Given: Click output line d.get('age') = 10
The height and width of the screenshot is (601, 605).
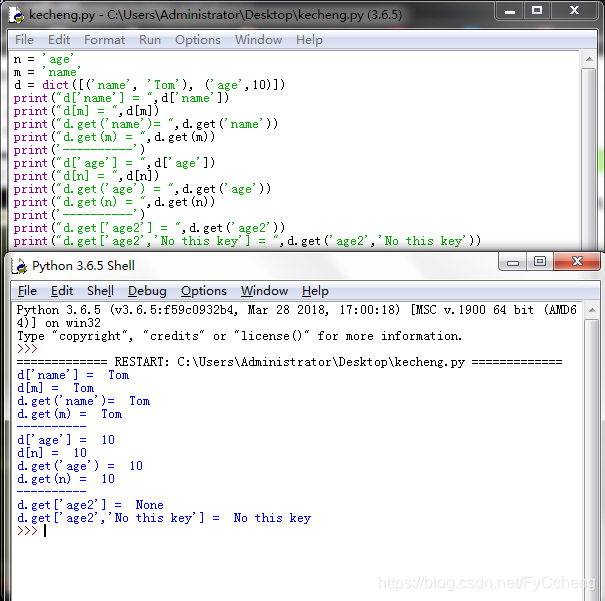Looking at the screenshot, I should click(80, 466).
